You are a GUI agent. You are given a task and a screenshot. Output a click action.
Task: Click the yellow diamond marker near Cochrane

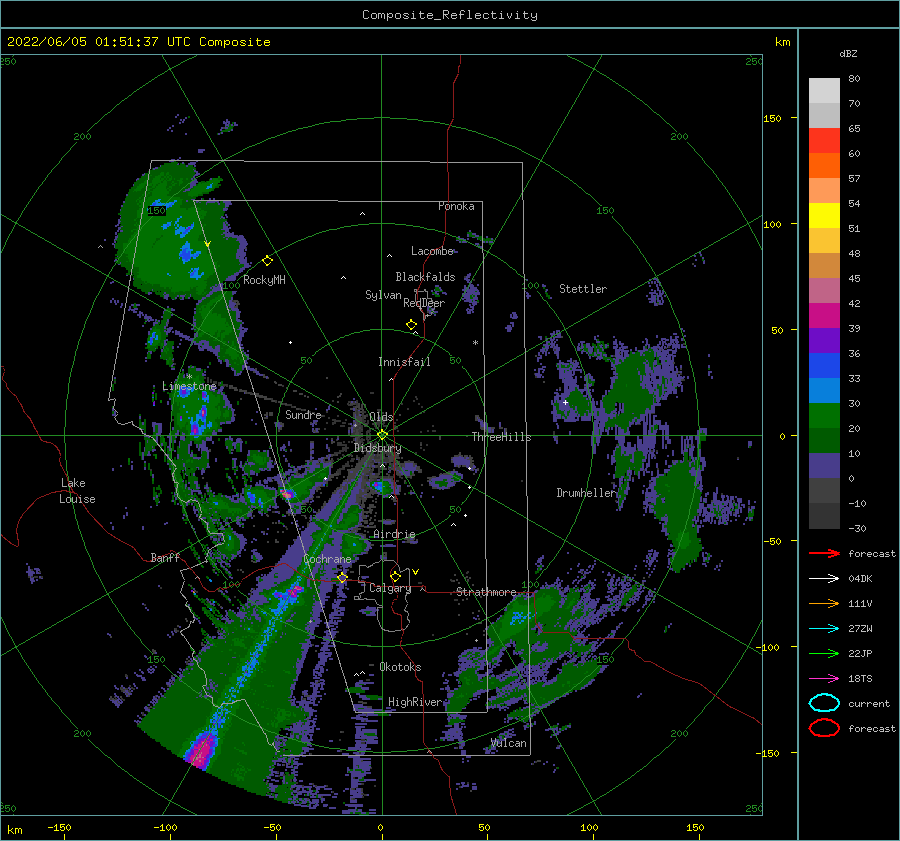(342, 577)
